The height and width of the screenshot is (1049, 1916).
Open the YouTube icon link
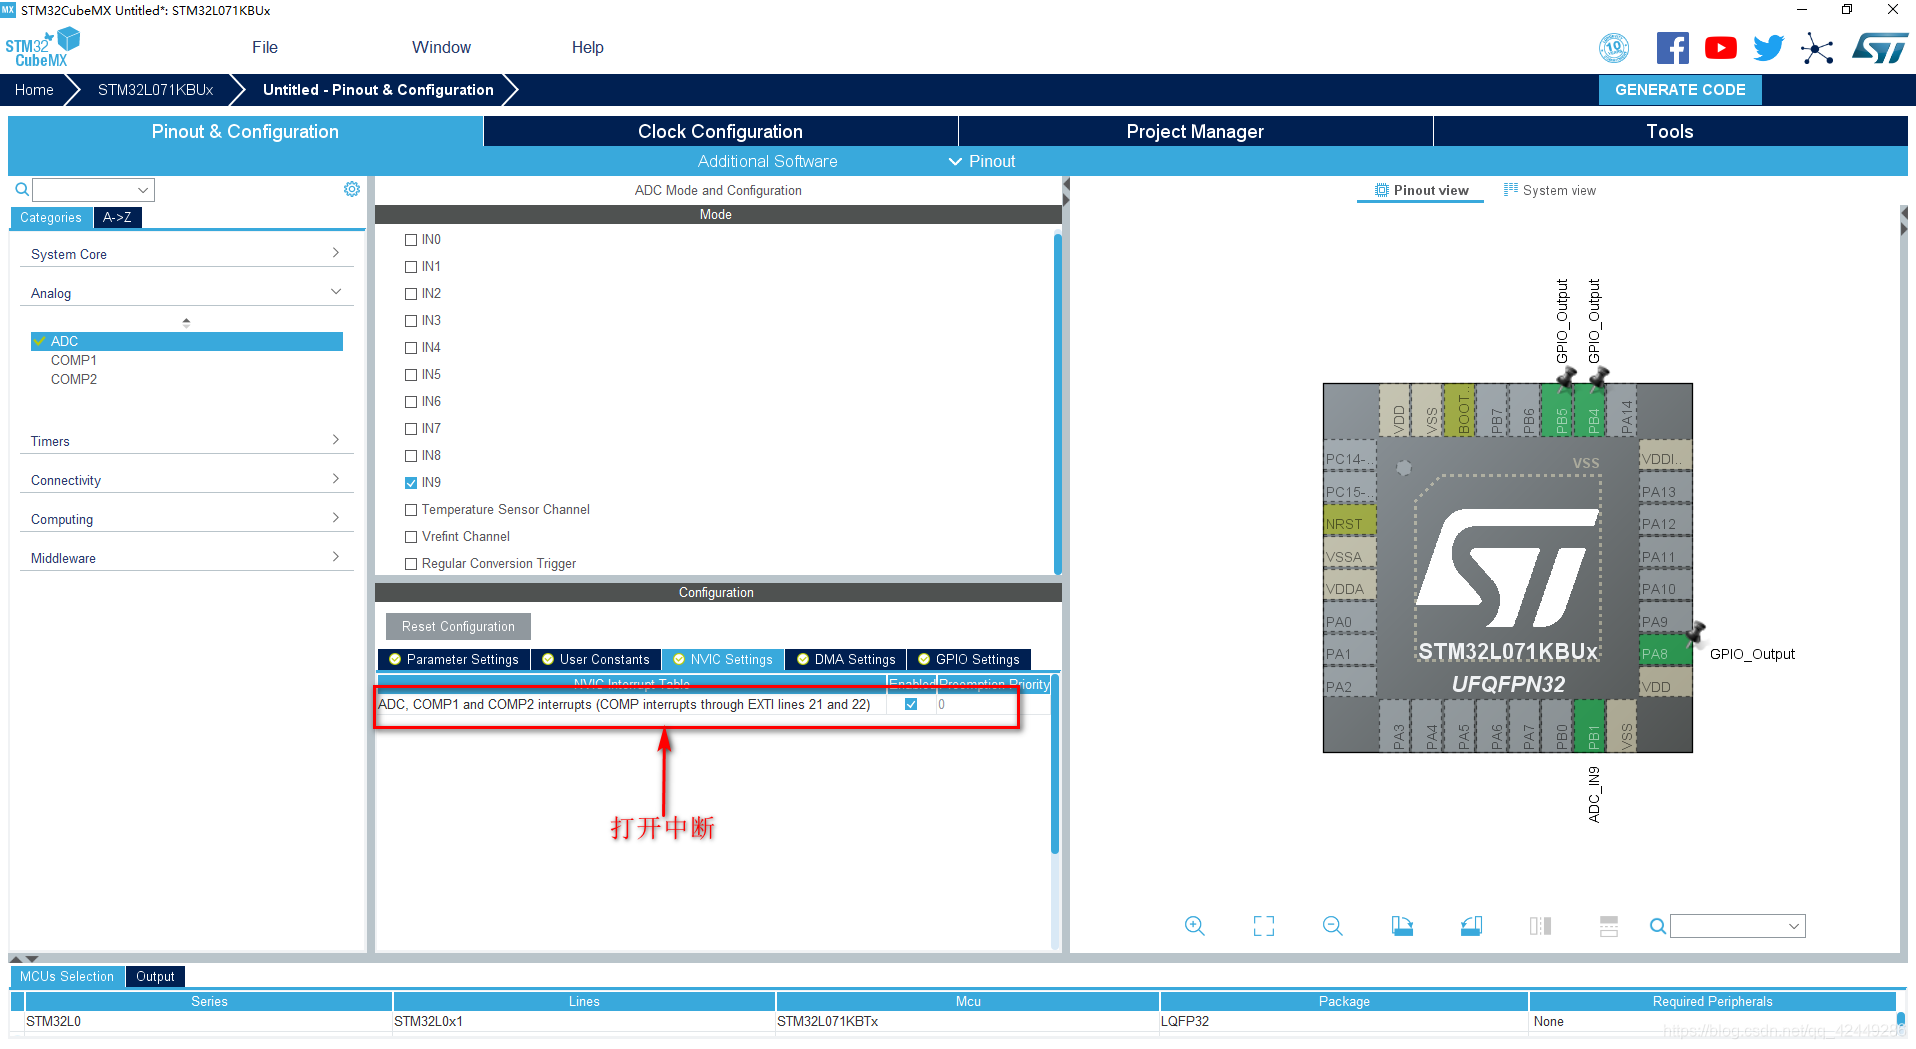1720,48
